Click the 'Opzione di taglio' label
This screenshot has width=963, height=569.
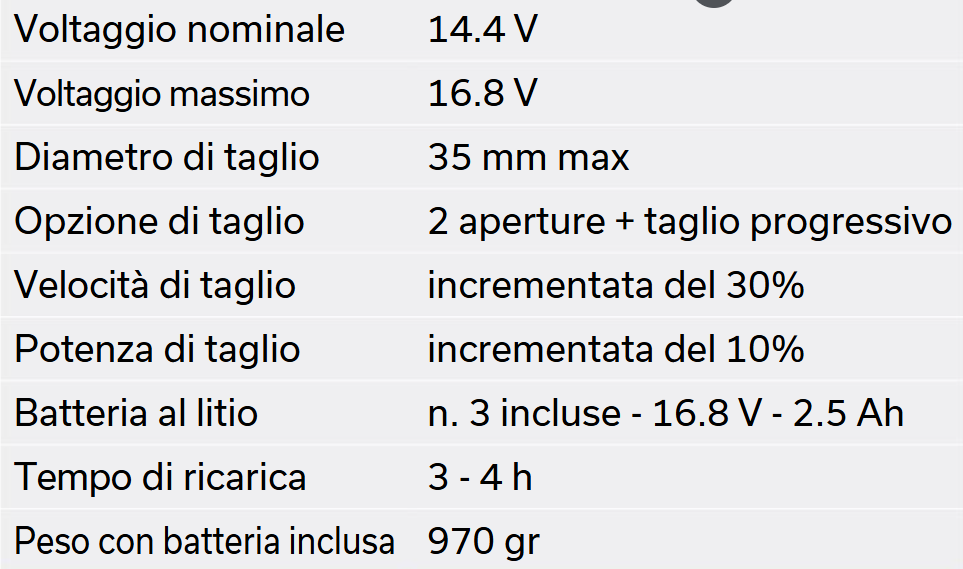[159, 221]
